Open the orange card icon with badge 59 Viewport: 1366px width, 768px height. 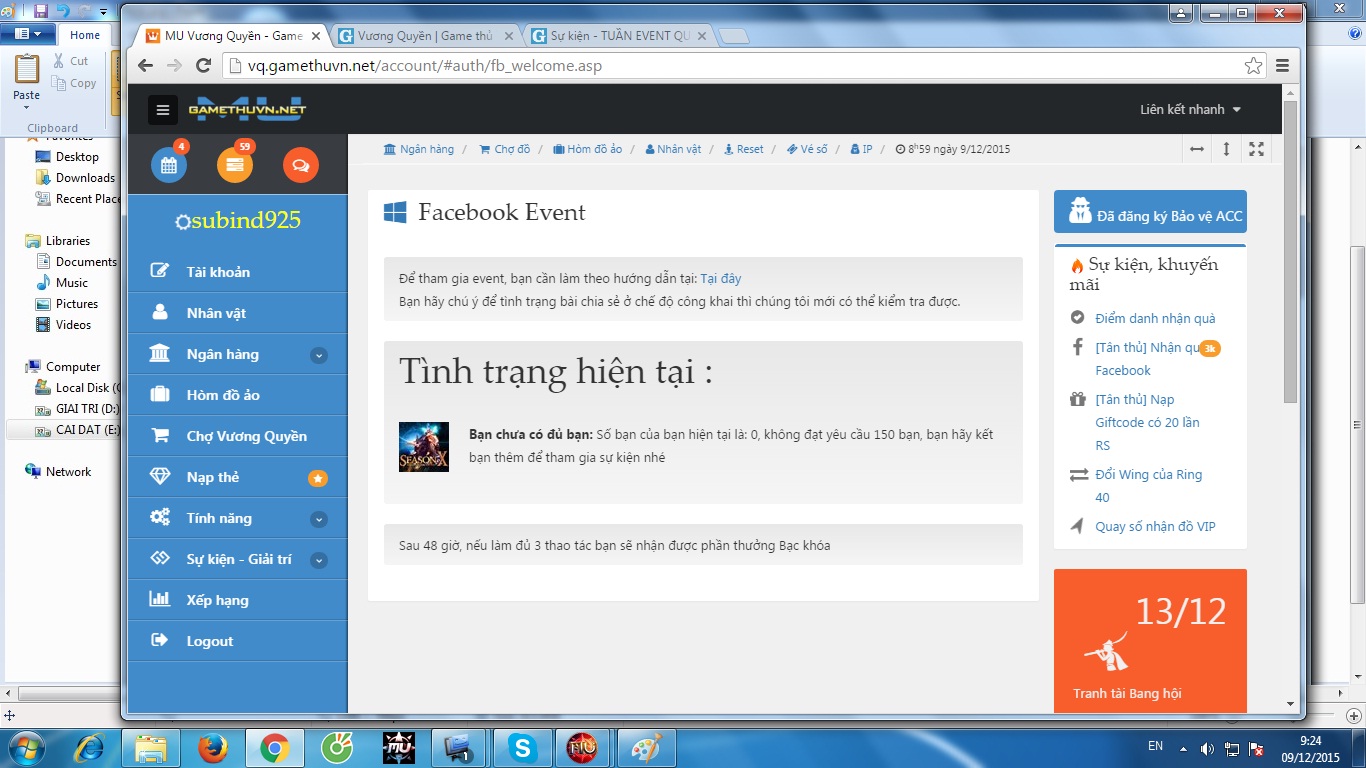[x=235, y=165]
